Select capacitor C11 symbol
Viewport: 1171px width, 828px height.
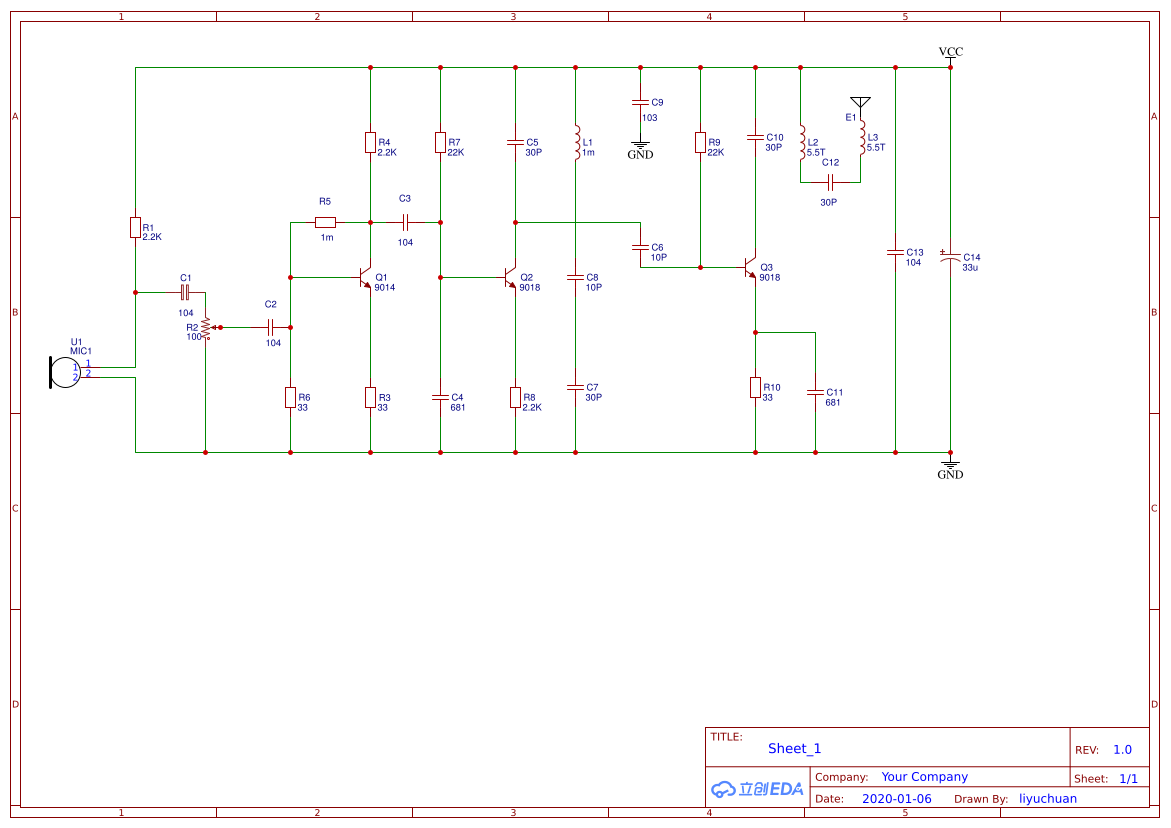click(816, 392)
